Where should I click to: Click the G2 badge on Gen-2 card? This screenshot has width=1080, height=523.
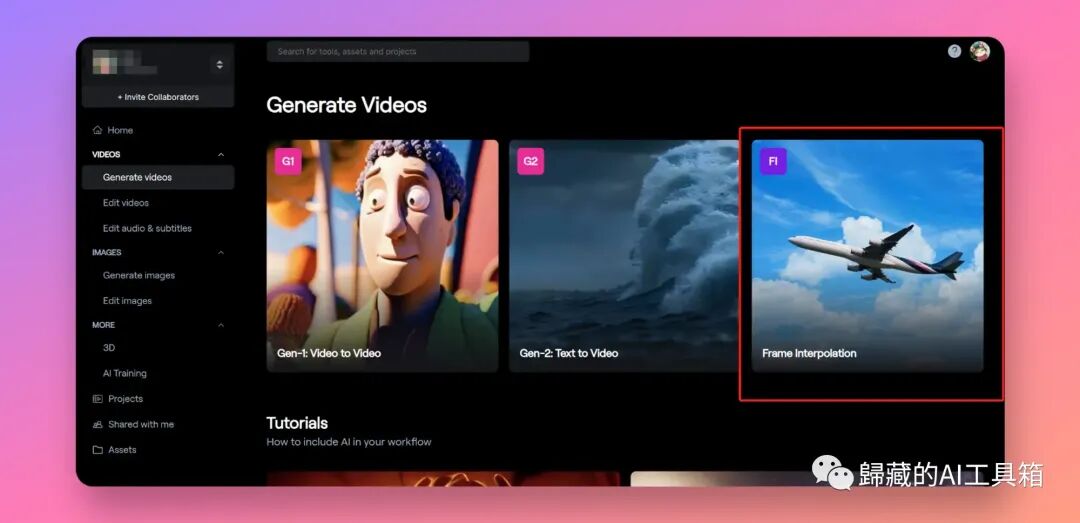pos(530,161)
